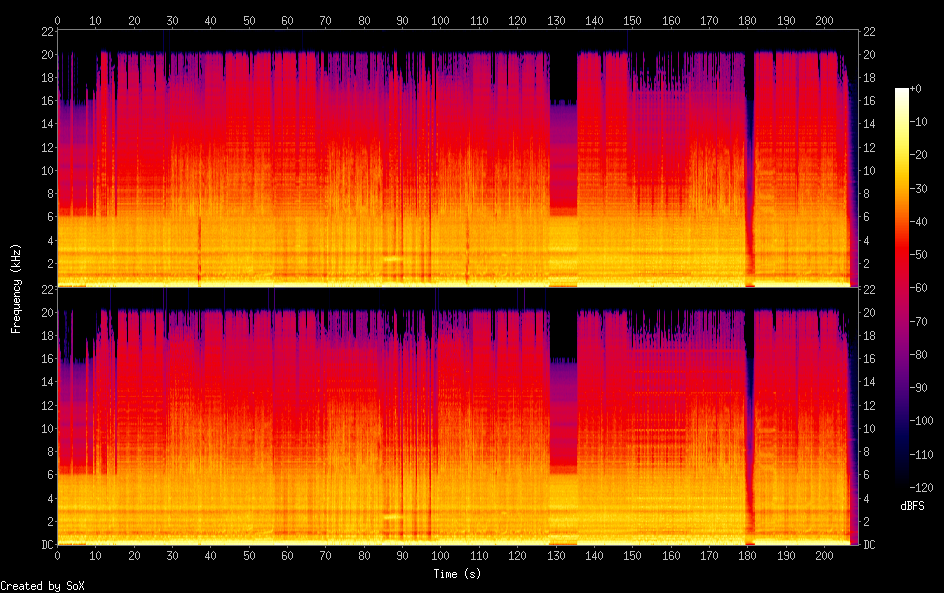
Task: Click the "Frequency (kHz)" vertical axis label
Action: click(16, 288)
